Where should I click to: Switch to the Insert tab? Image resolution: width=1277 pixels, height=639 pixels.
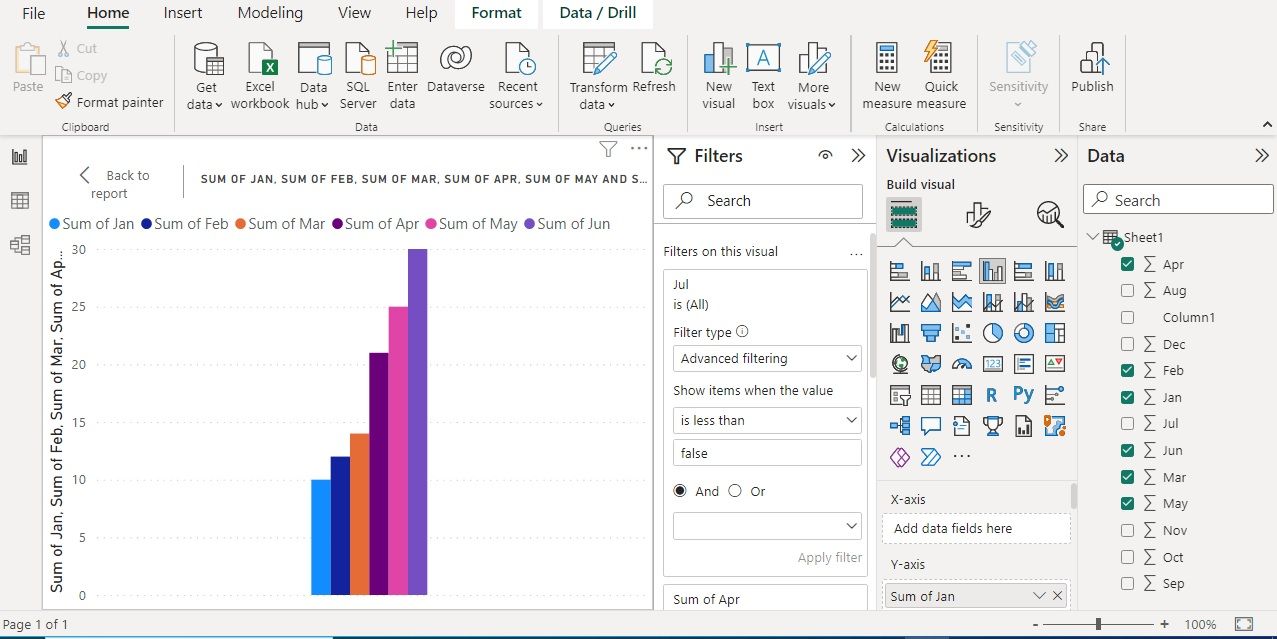point(183,13)
